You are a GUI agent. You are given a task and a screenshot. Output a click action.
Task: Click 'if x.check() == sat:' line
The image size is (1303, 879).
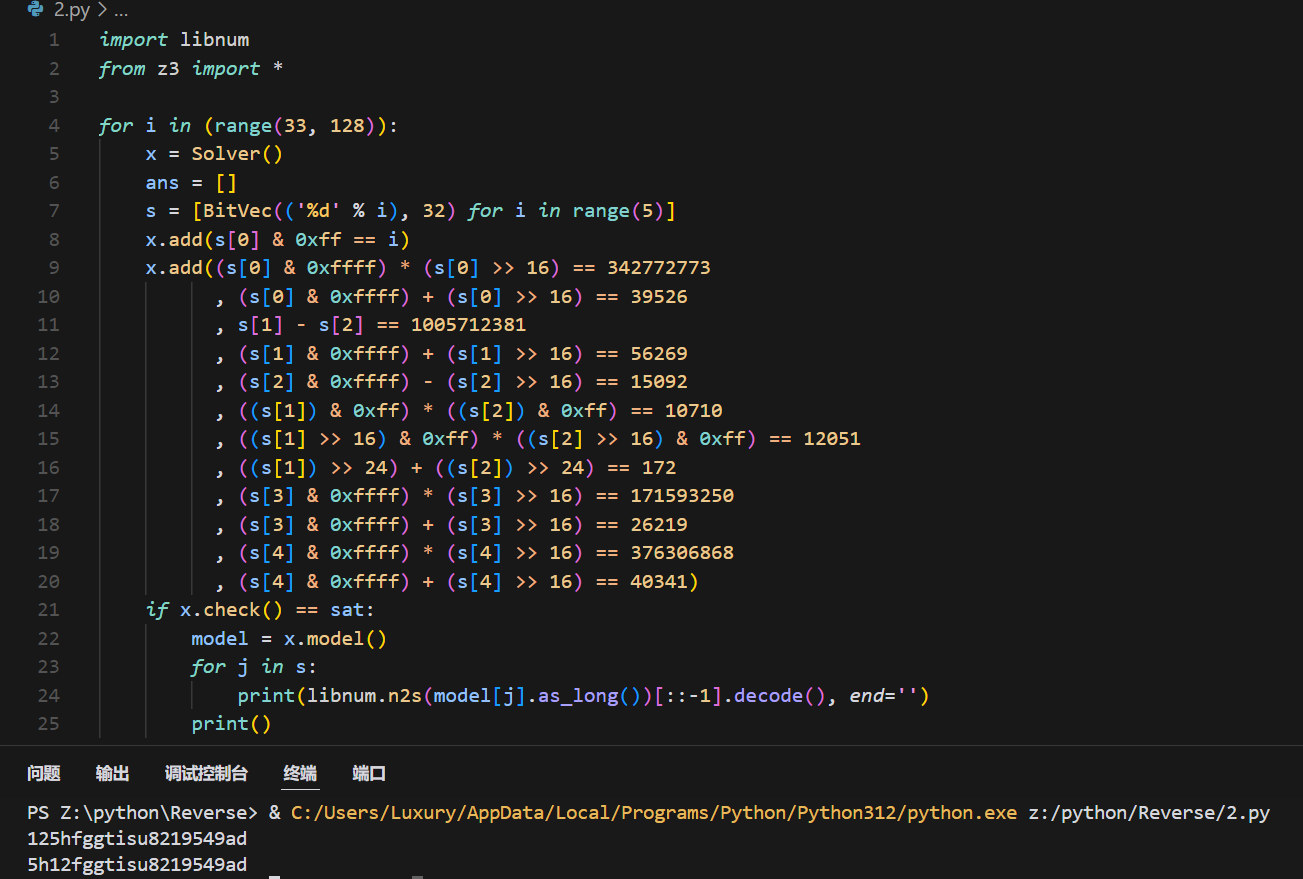tap(260, 610)
